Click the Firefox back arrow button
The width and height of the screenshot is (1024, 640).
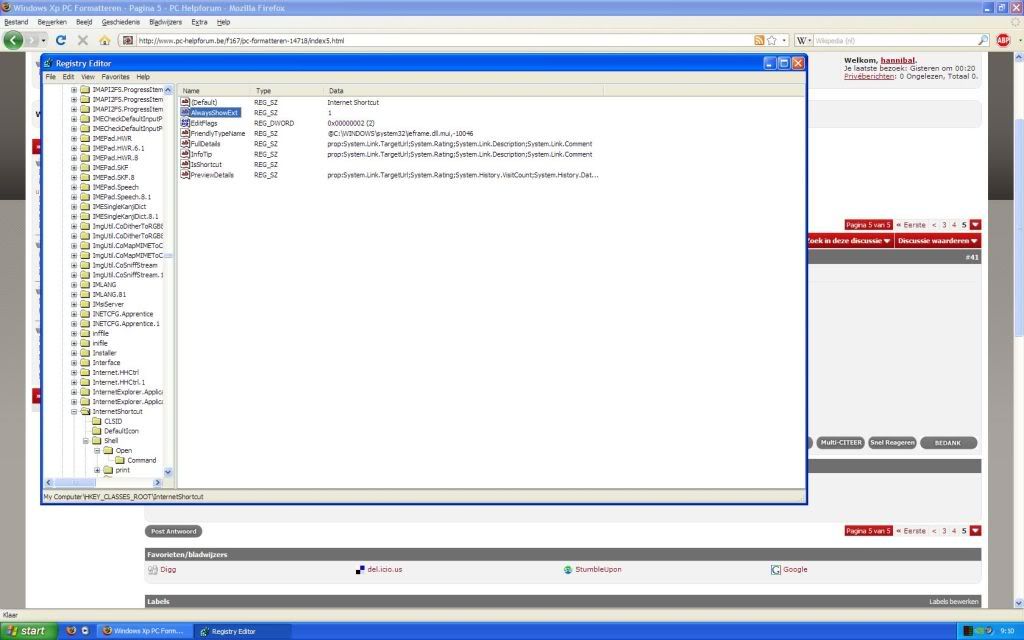(x=14, y=40)
